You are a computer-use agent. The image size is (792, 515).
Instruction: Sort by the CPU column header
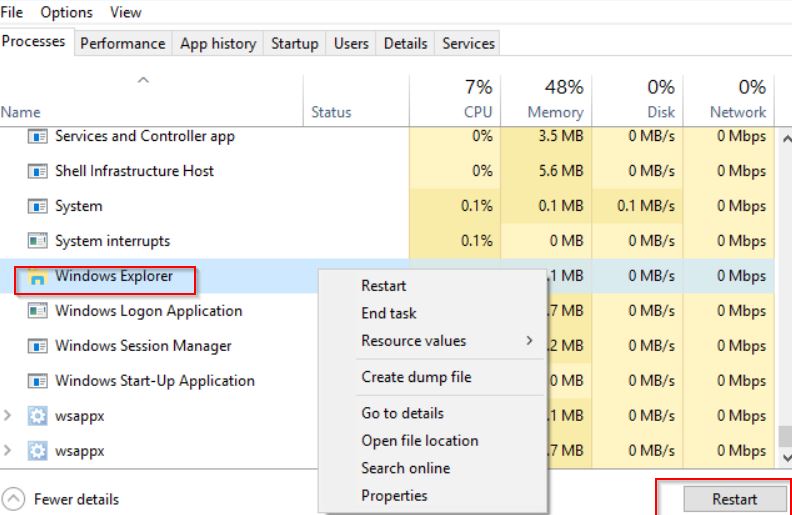point(455,101)
